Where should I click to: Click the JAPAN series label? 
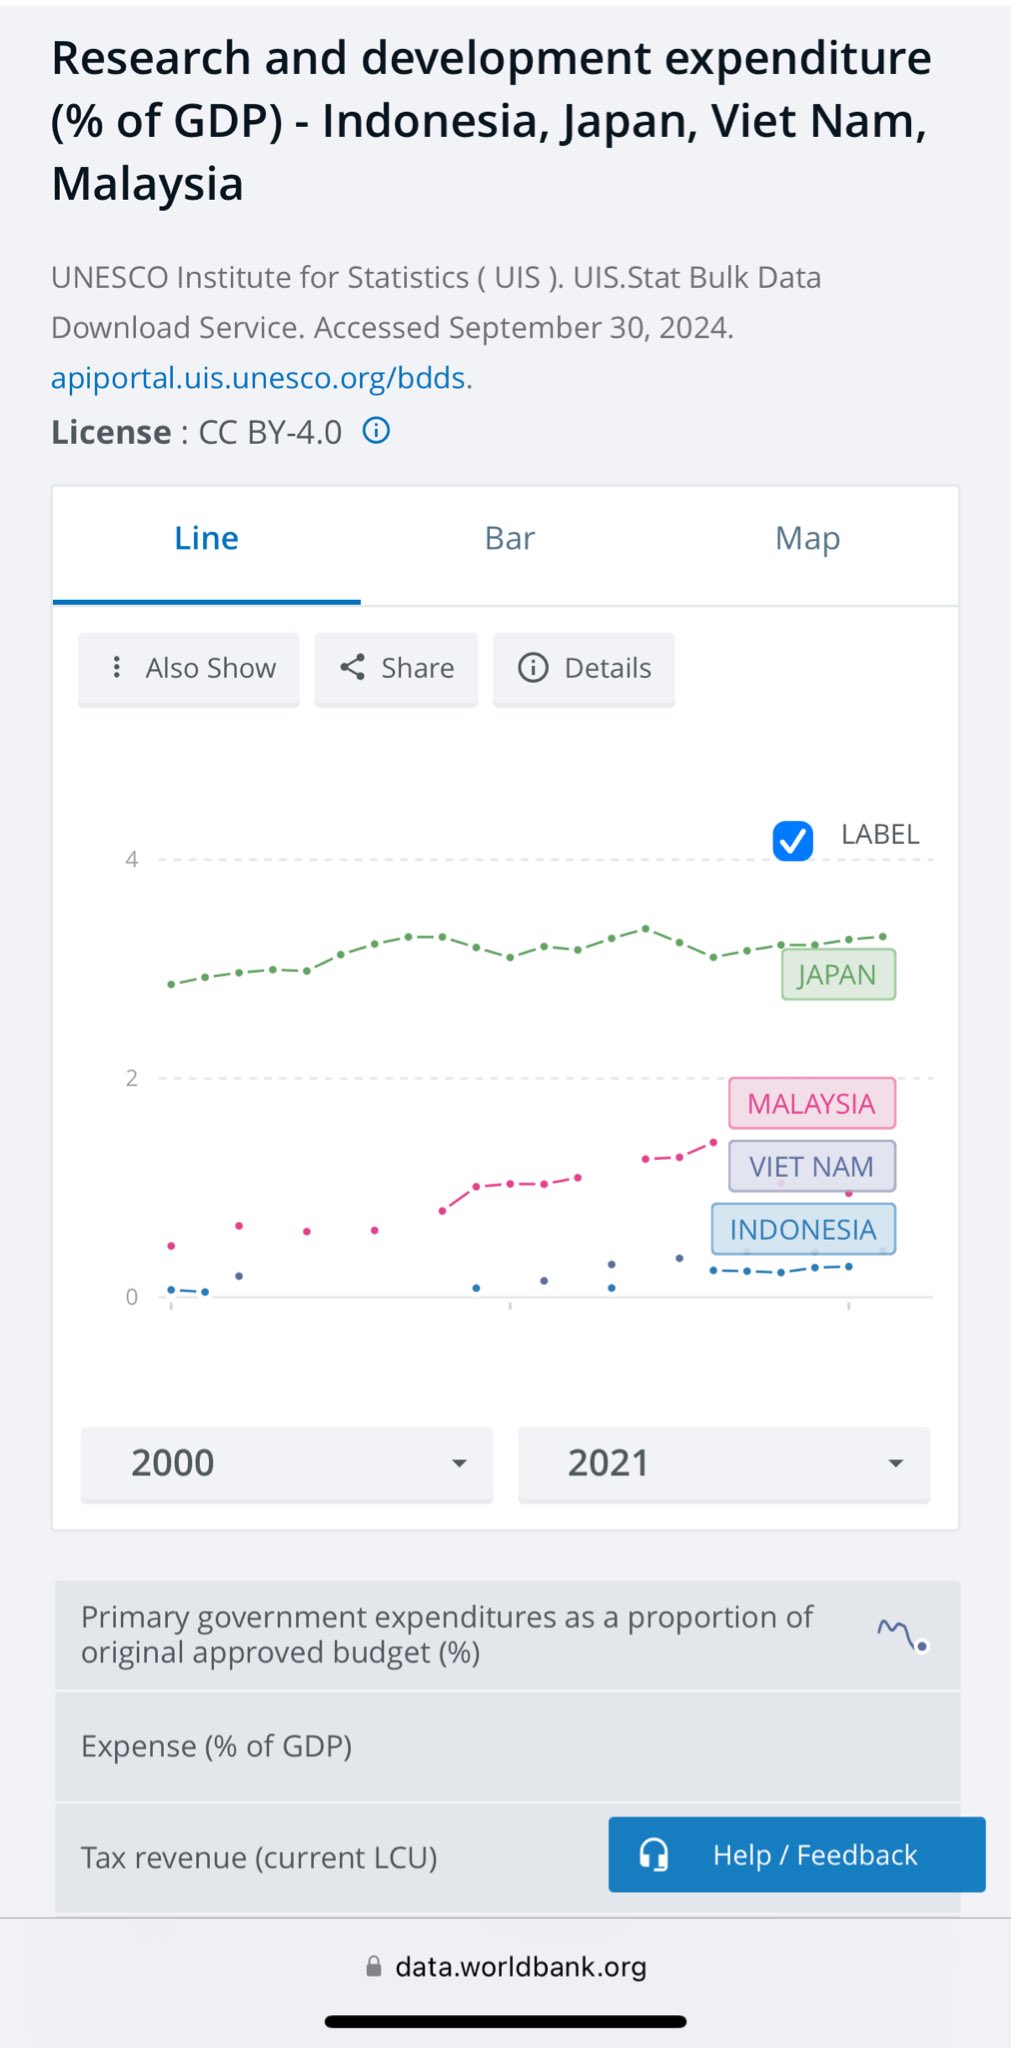837,975
